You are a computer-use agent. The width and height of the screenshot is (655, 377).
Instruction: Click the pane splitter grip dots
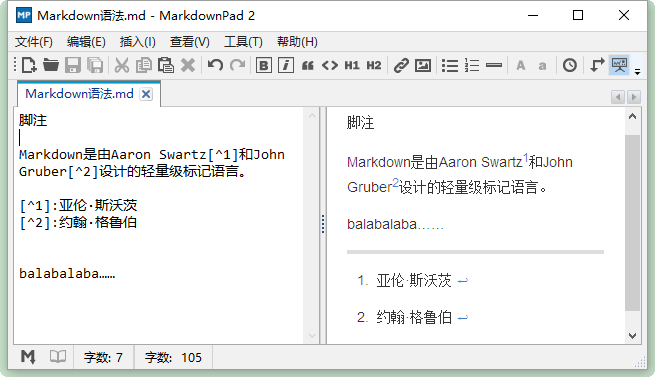(x=323, y=224)
